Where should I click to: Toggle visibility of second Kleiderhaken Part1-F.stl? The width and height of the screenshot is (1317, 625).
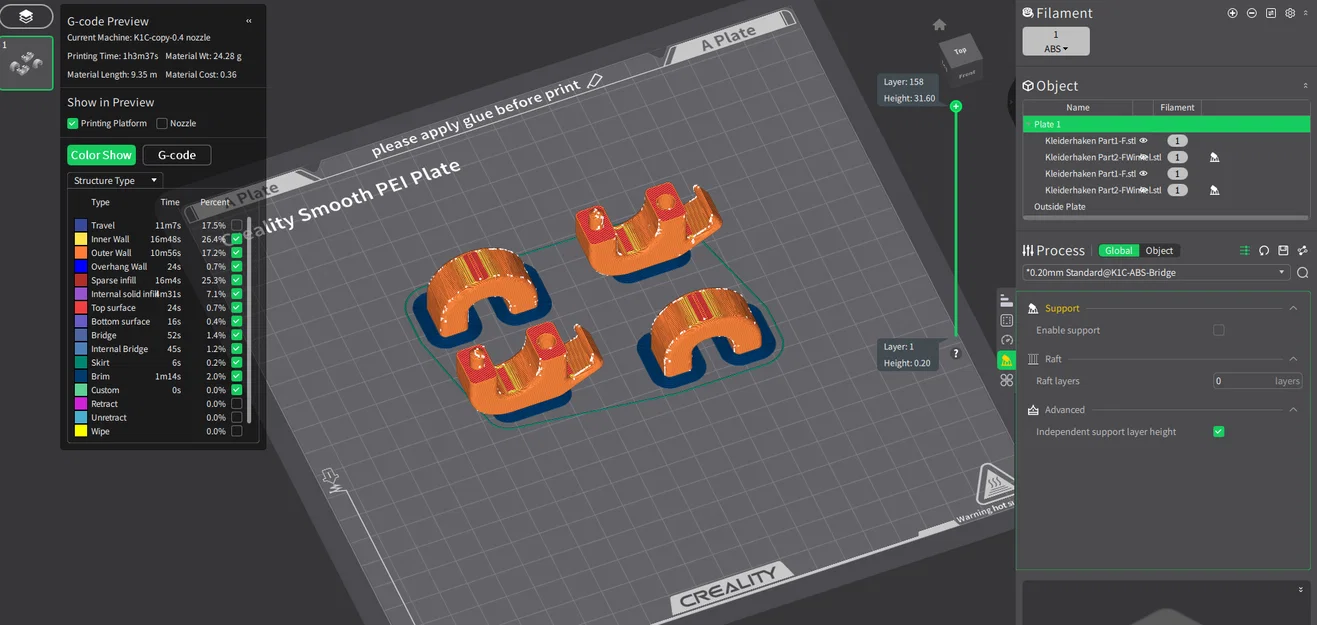tap(1144, 174)
